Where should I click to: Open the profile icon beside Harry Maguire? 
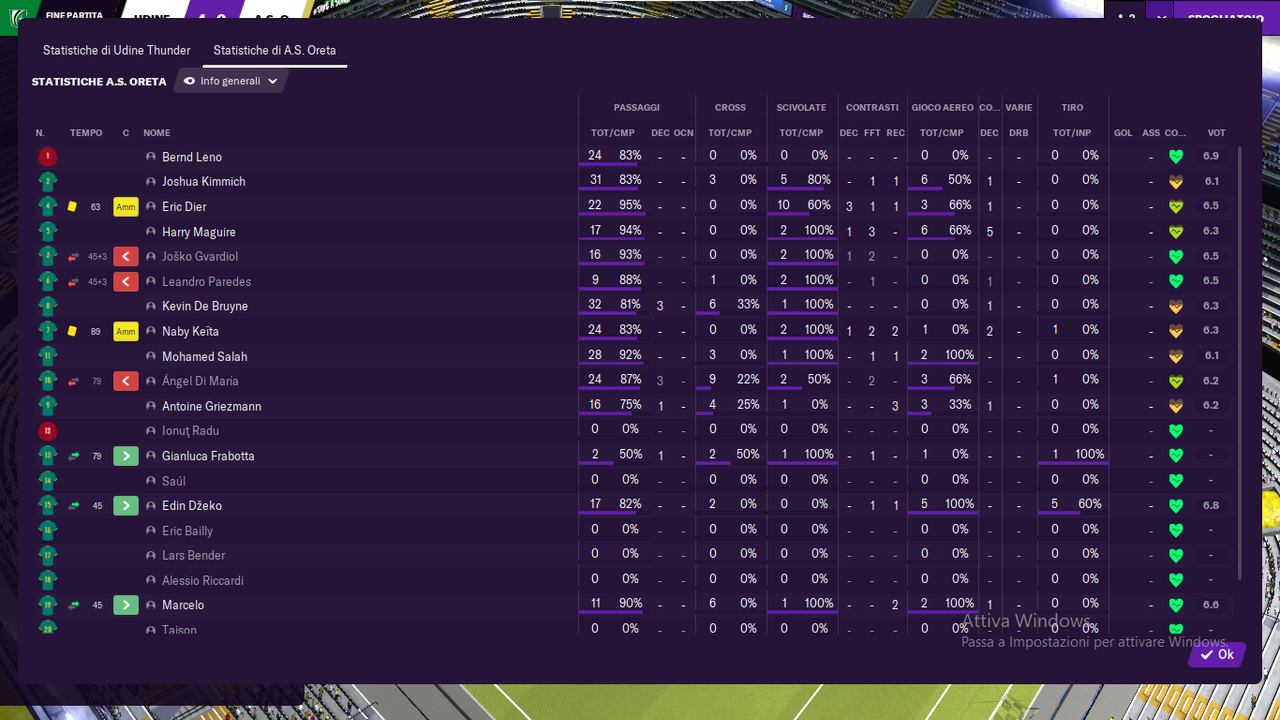pos(151,232)
